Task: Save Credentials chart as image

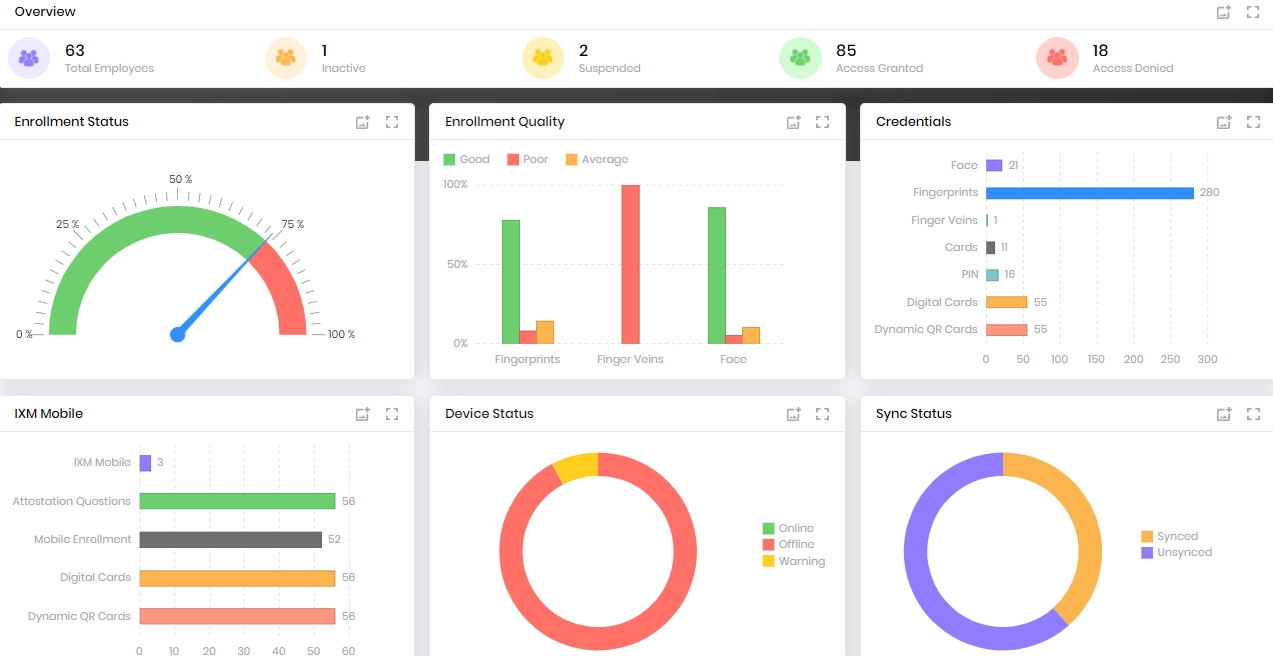Action: tap(1224, 122)
